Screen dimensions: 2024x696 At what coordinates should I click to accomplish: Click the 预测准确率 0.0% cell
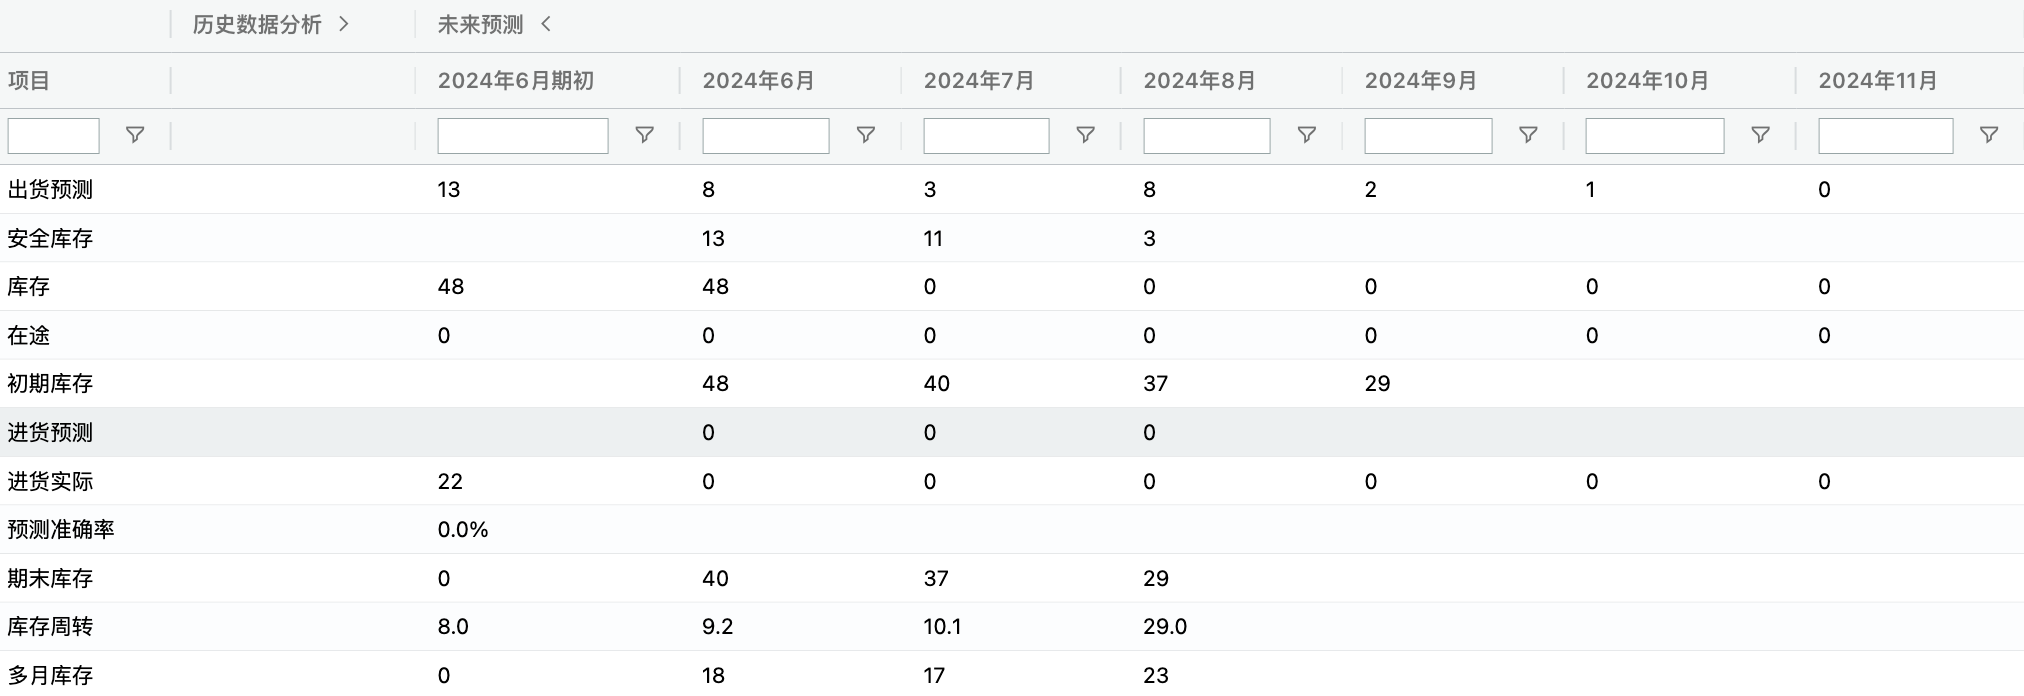(463, 530)
